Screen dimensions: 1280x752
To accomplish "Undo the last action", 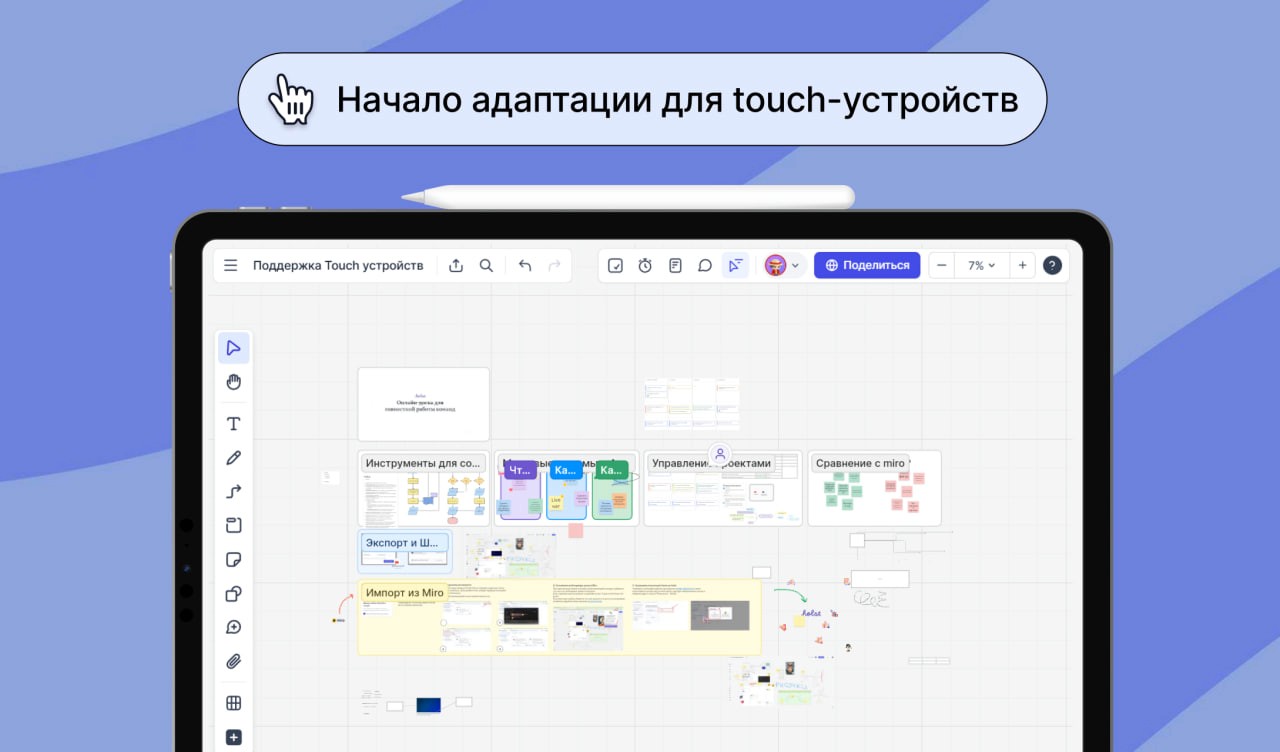I will [525, 265].
